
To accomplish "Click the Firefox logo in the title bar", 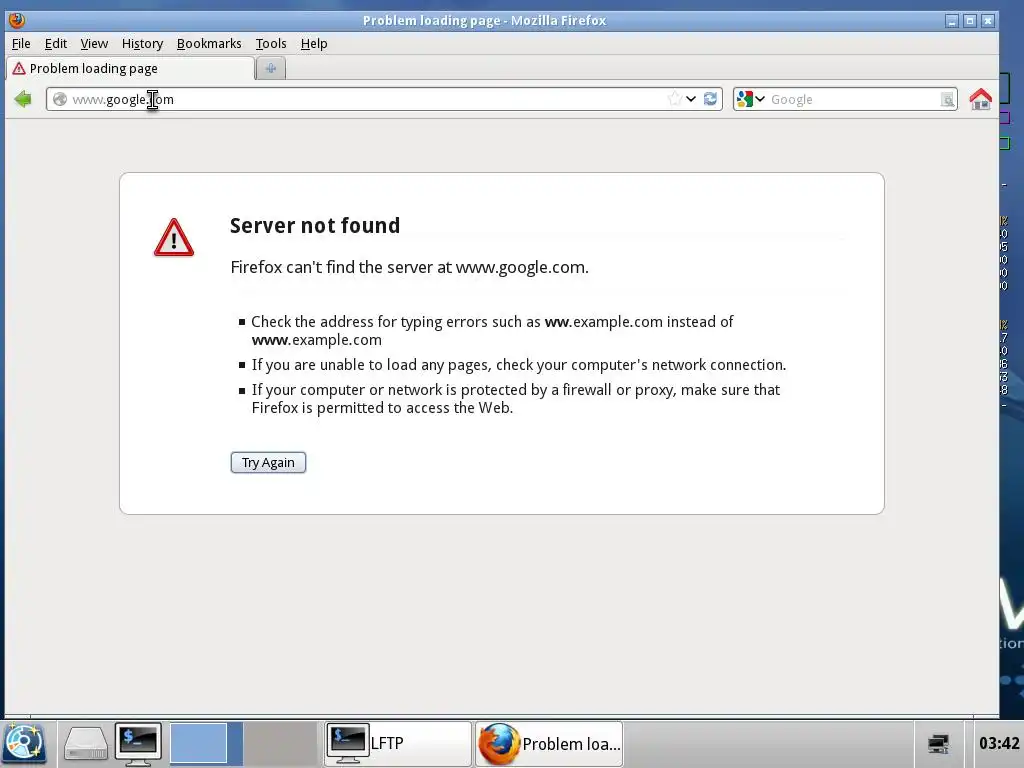I will (x=16, y=20).
